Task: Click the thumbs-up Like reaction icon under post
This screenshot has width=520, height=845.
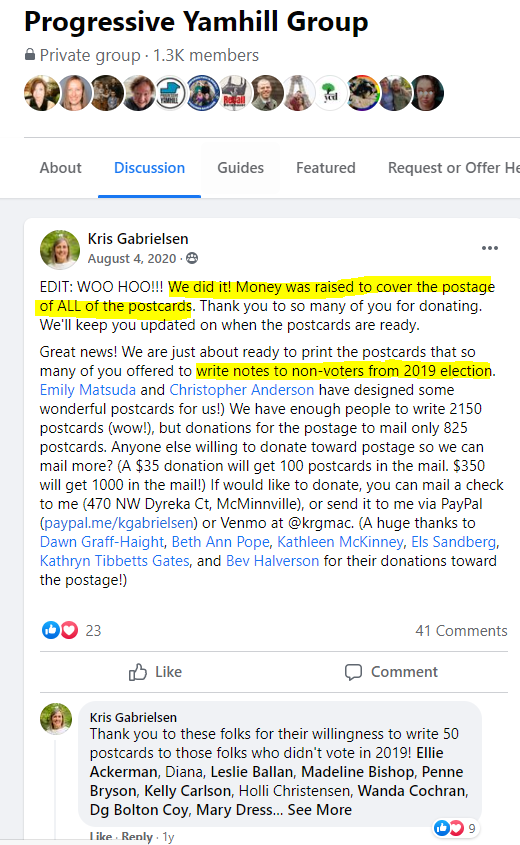Action: [51, 629]
